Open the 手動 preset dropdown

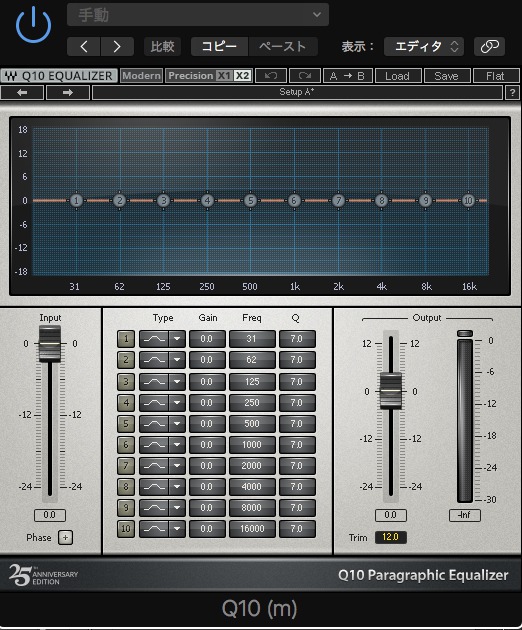click(x=198, y=15)
